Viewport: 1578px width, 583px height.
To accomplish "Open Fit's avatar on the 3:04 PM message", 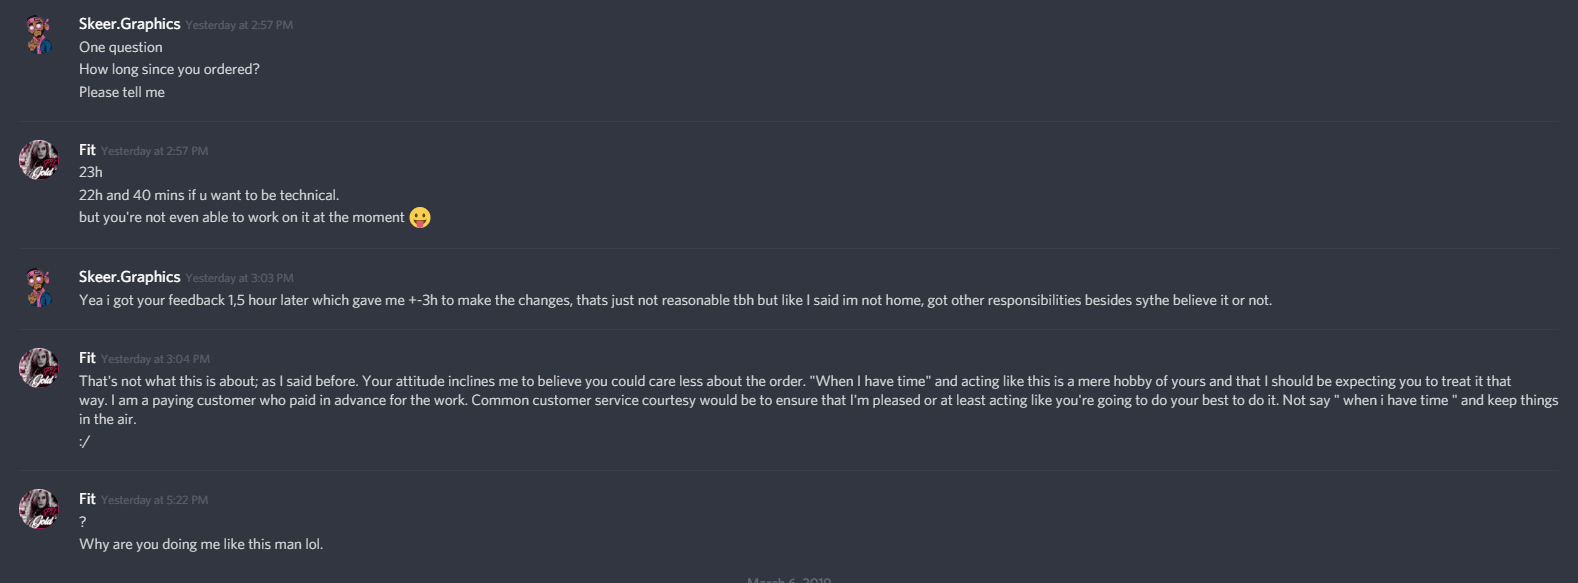I will [x=39, y=368].
